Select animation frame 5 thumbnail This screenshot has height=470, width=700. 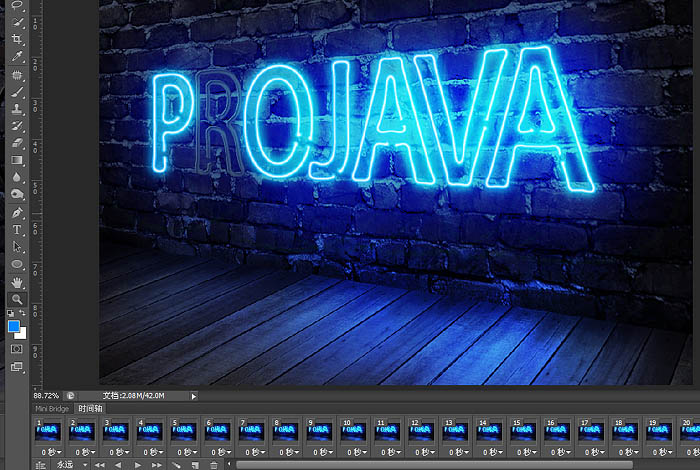coord(183,432)
